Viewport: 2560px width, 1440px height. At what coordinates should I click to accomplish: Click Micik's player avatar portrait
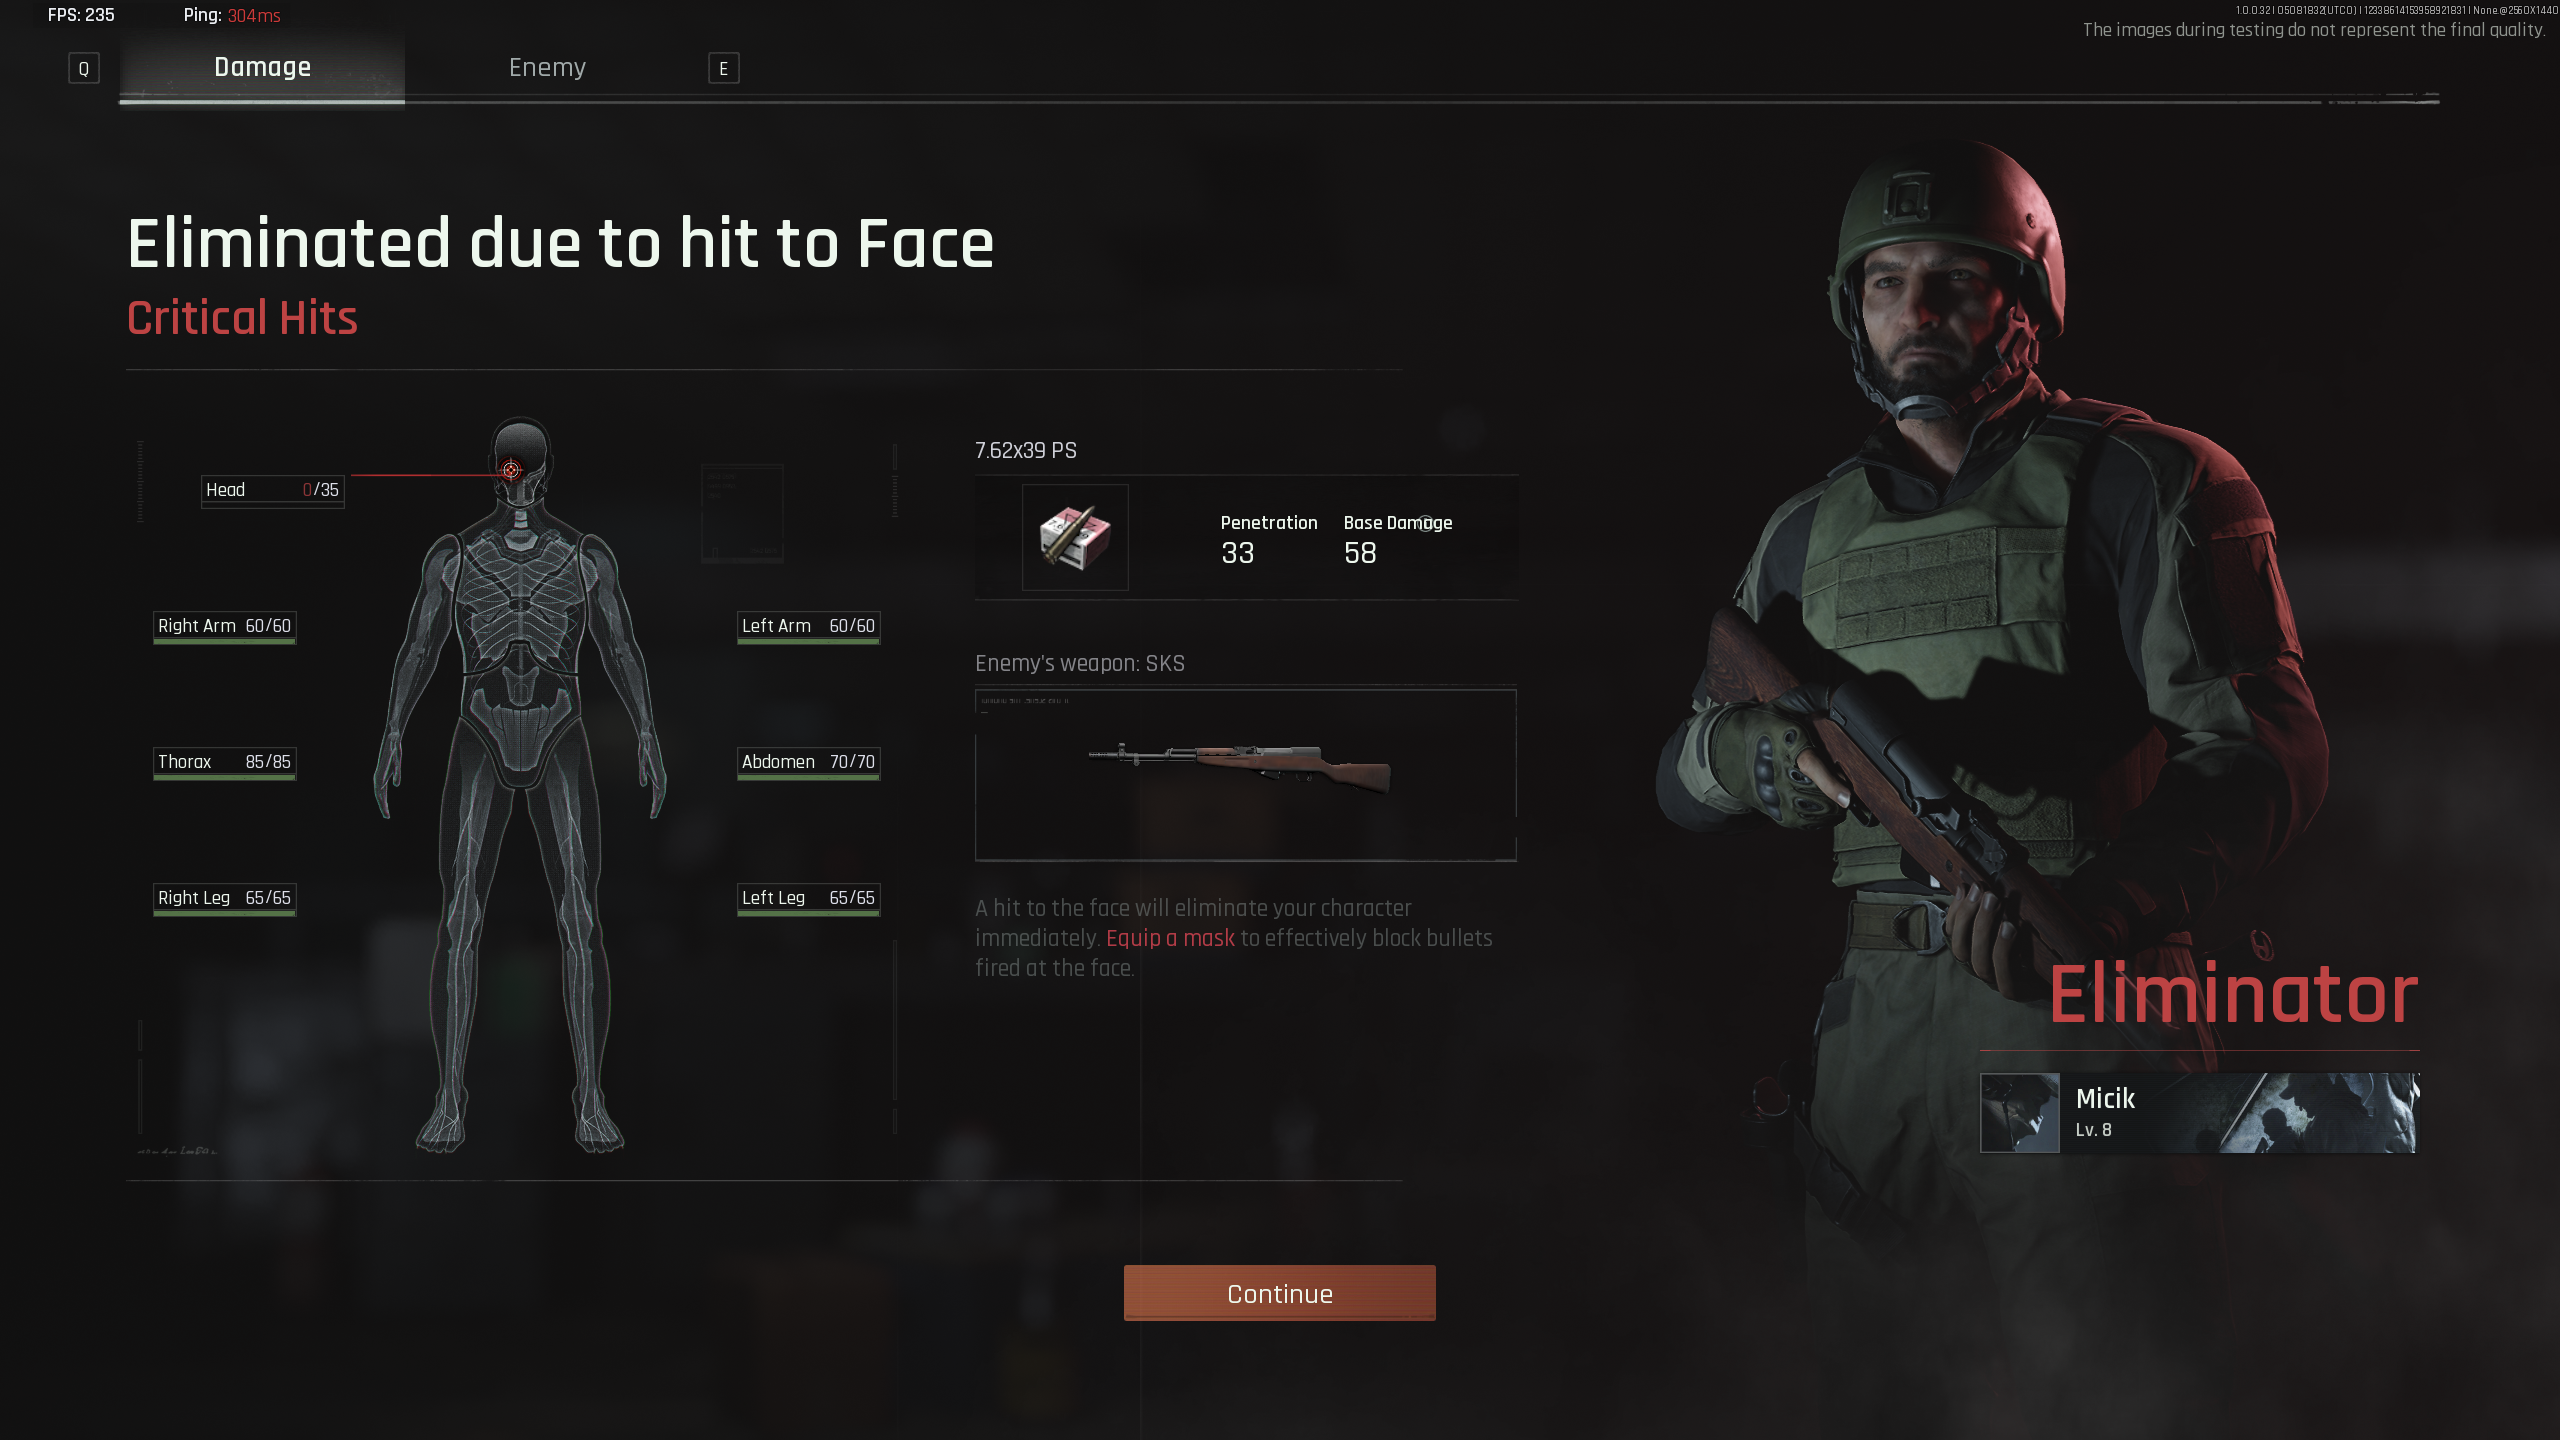(2020, 1113)
